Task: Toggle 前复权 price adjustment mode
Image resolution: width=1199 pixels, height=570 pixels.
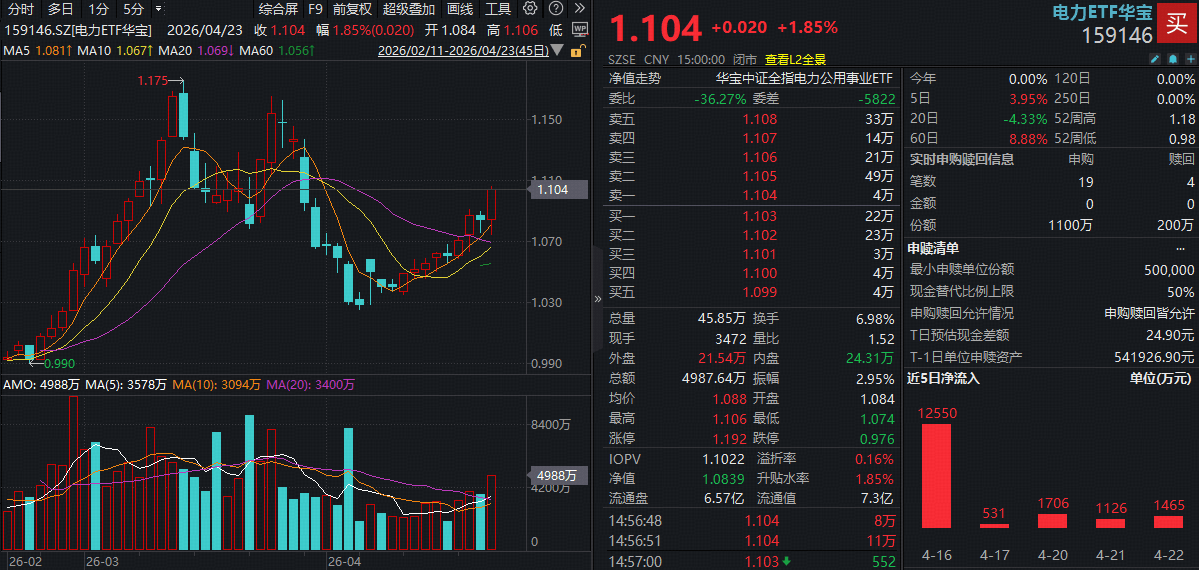Action: (x=352, y=9)
